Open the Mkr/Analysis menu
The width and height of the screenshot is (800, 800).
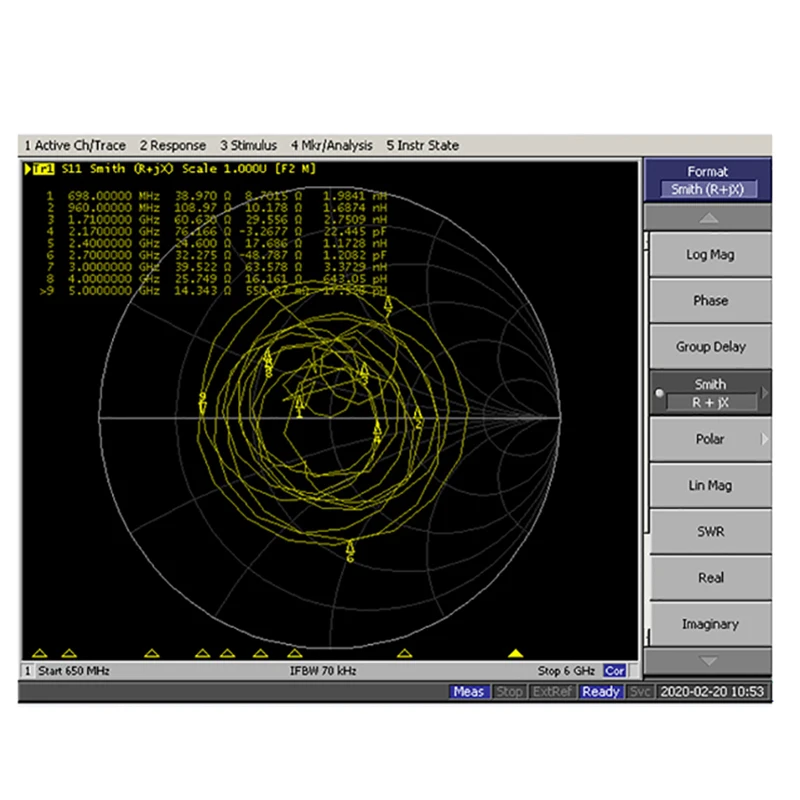pyautogui.click(x=332, y=145)
